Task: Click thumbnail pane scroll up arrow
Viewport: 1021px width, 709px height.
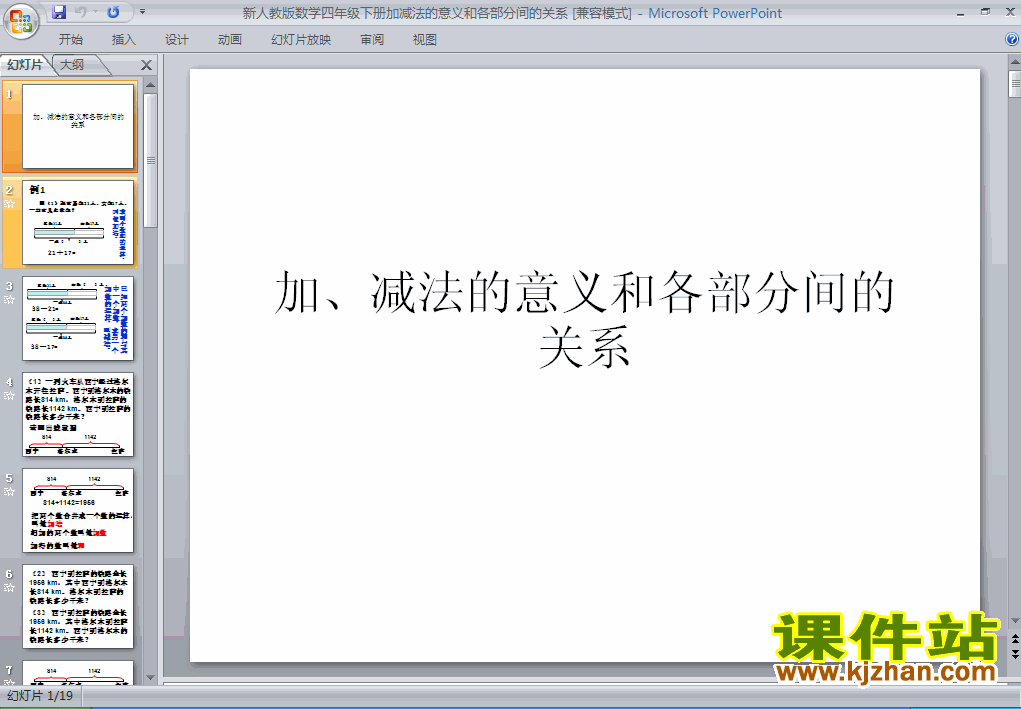Action: 150,85
